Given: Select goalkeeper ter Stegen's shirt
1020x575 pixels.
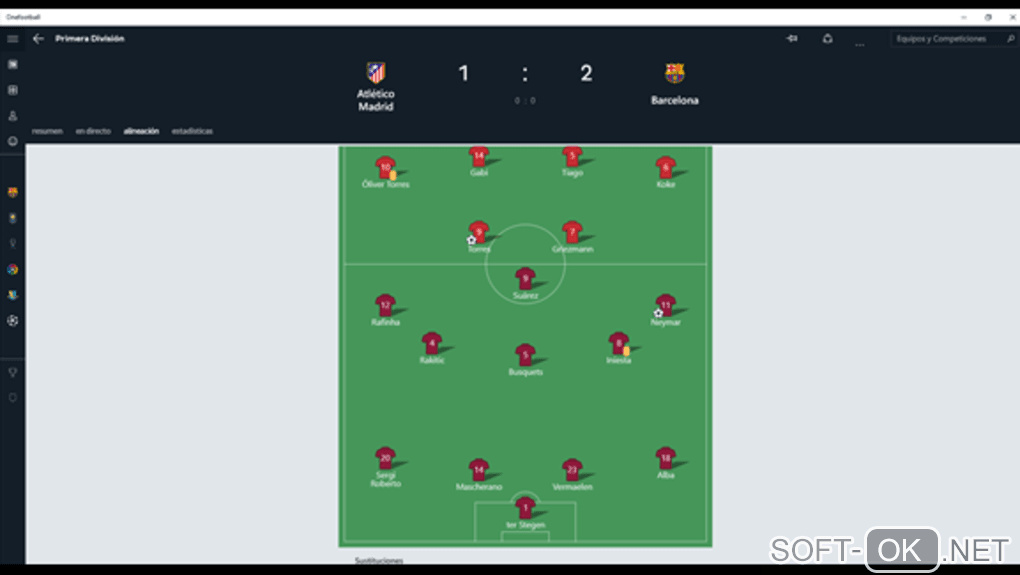Looking at the screenshot, I should [x=525, y=508].
